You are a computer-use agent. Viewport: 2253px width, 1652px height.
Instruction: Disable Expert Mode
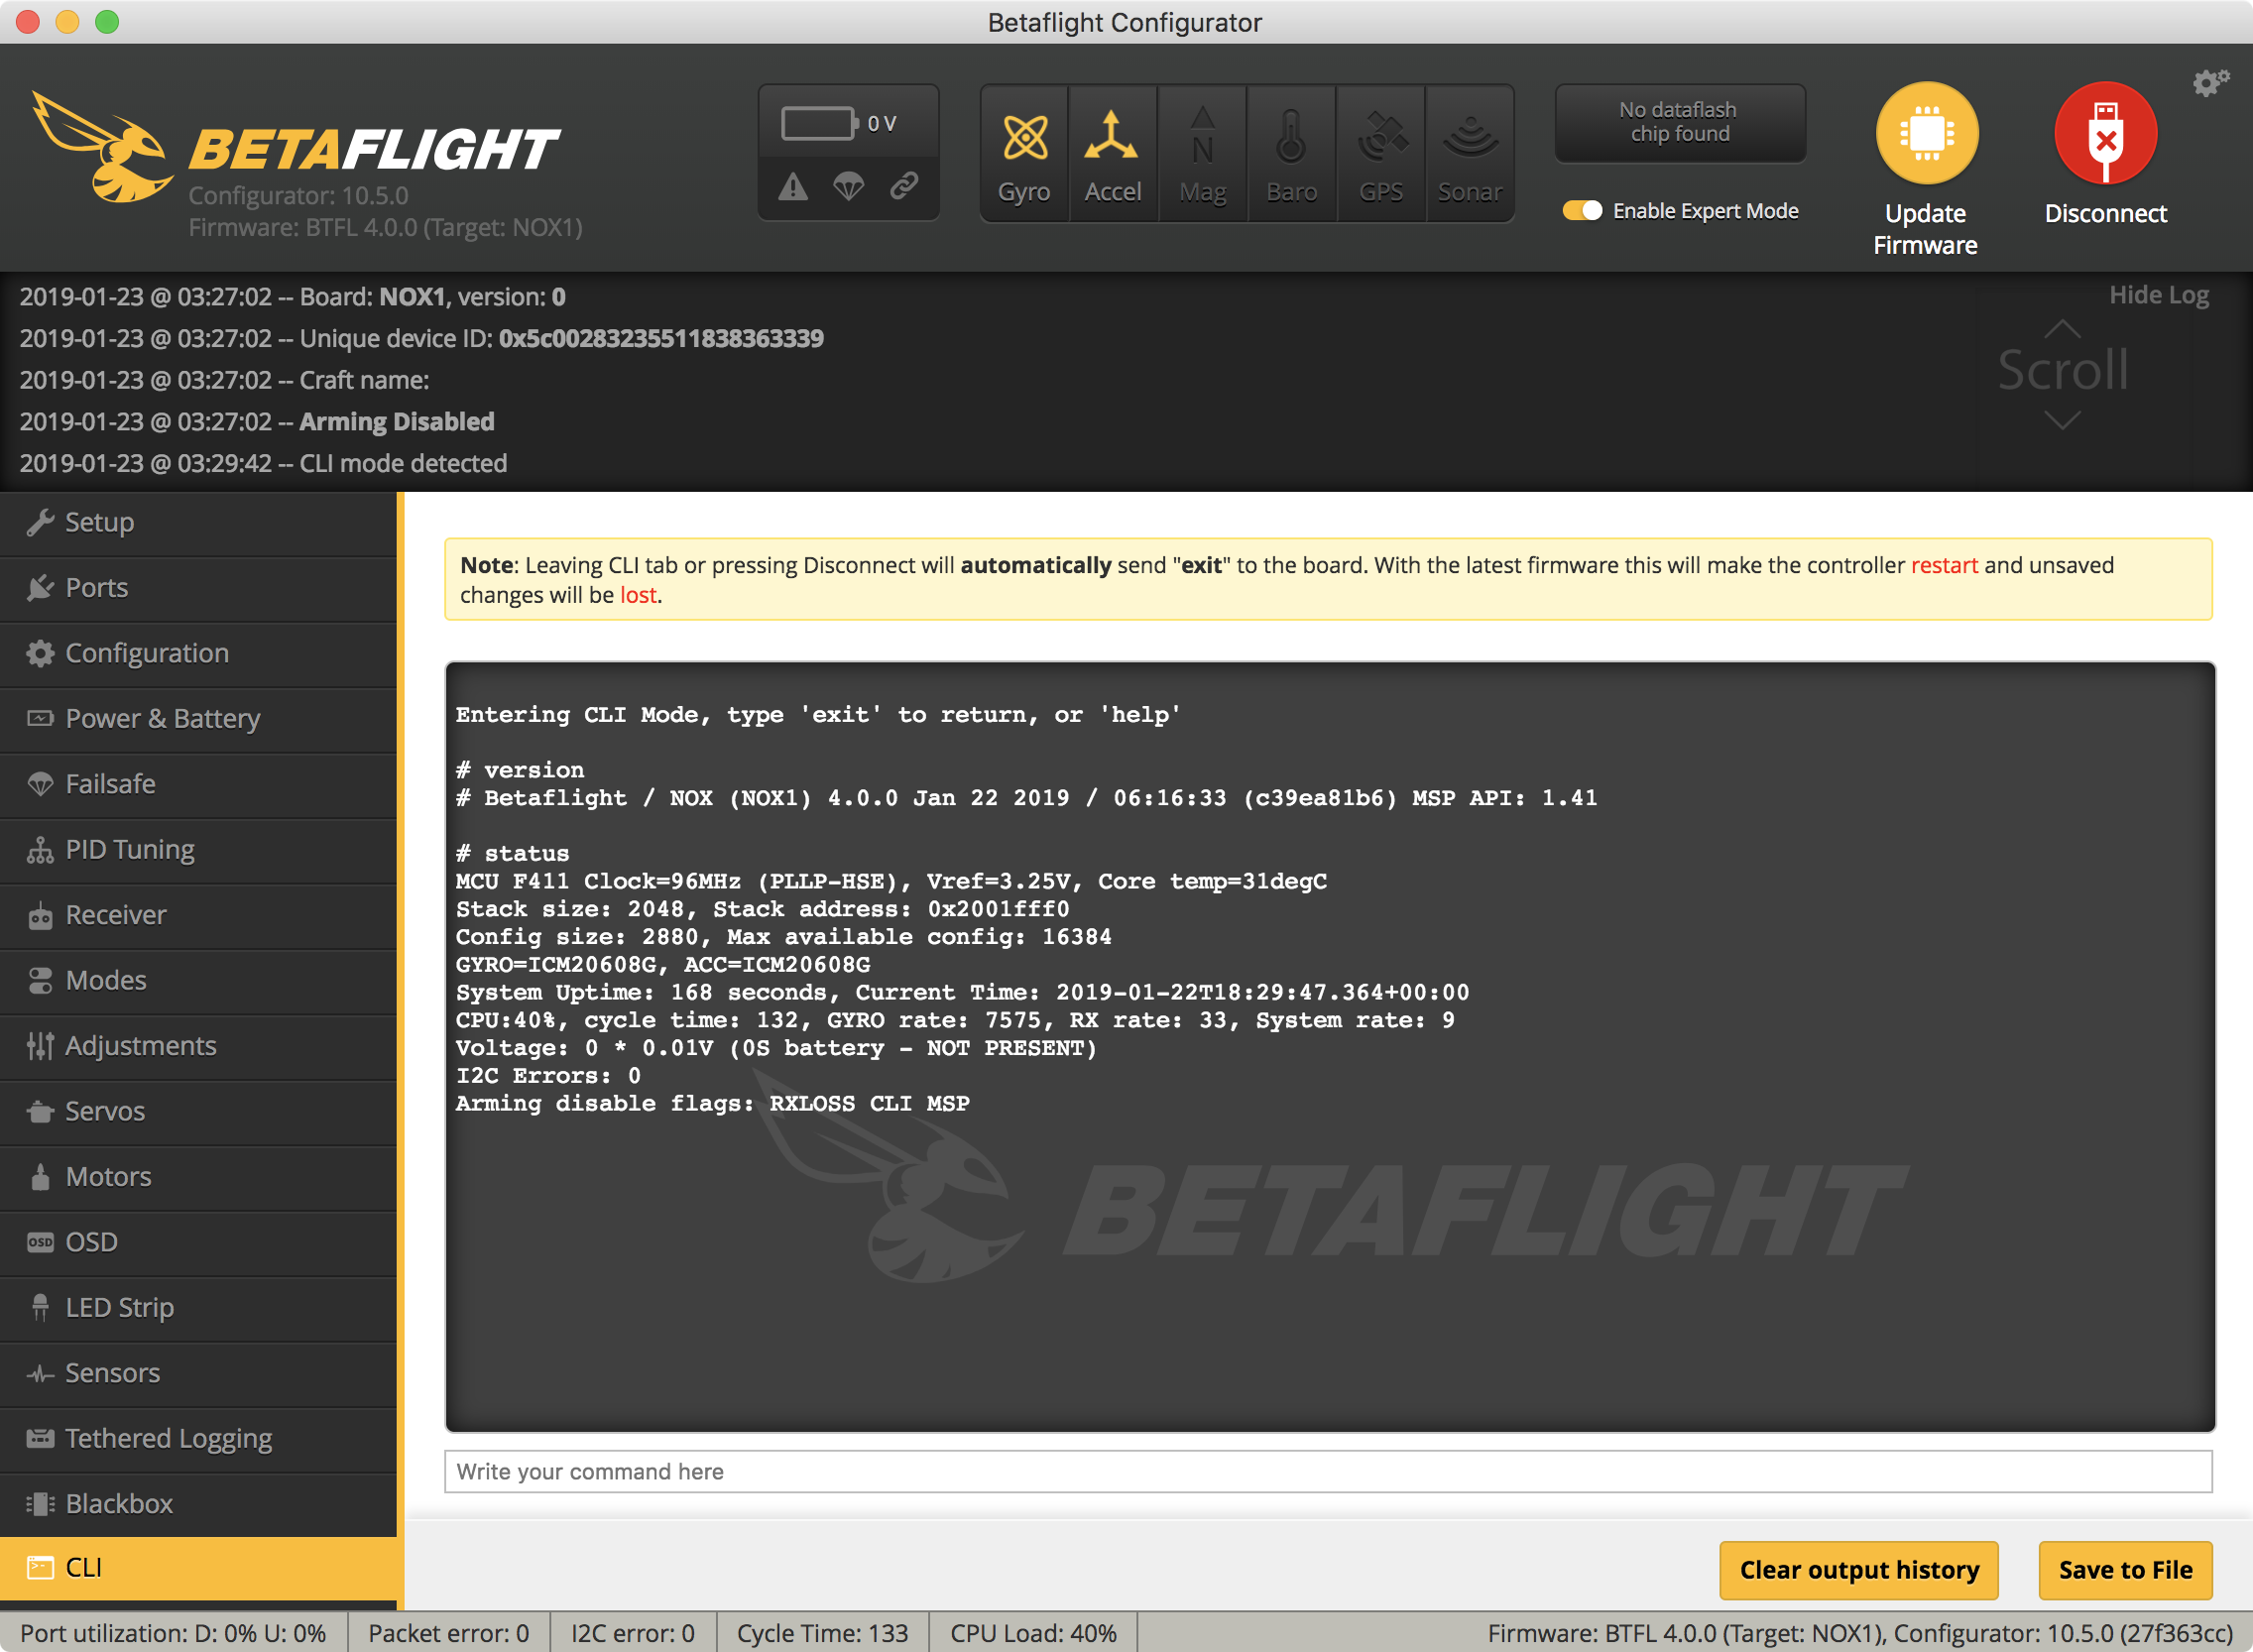tap(1583, 211)
